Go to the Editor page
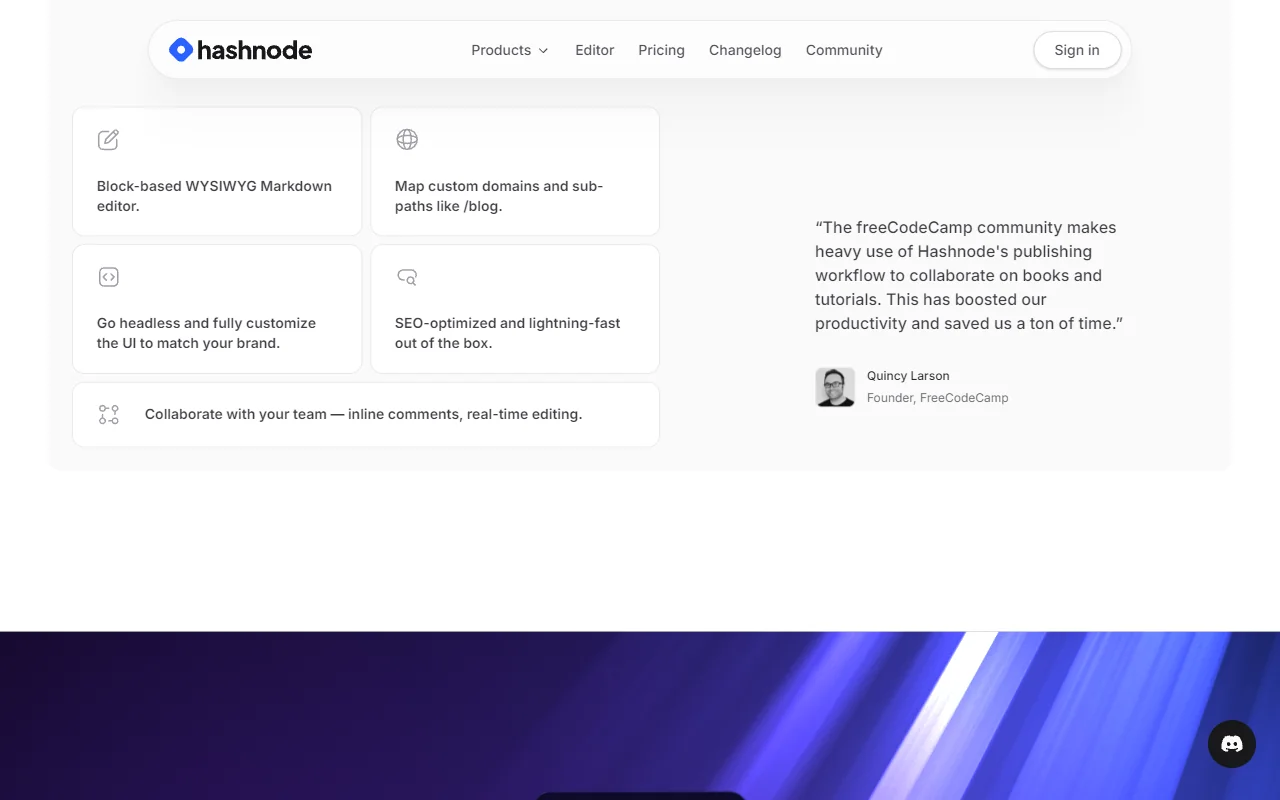Image resolution: width=1280 pixels, height=800 pixels. [594, 50]
